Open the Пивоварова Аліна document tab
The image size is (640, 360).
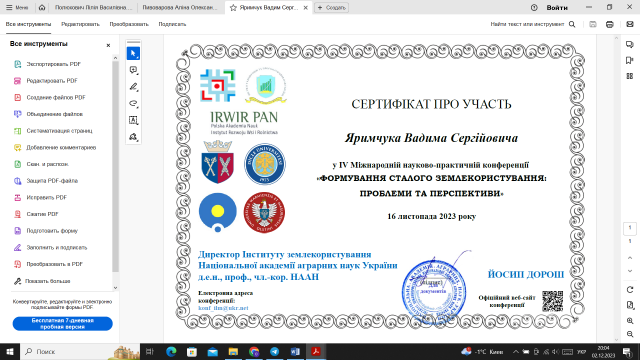(x=180, y=7)
